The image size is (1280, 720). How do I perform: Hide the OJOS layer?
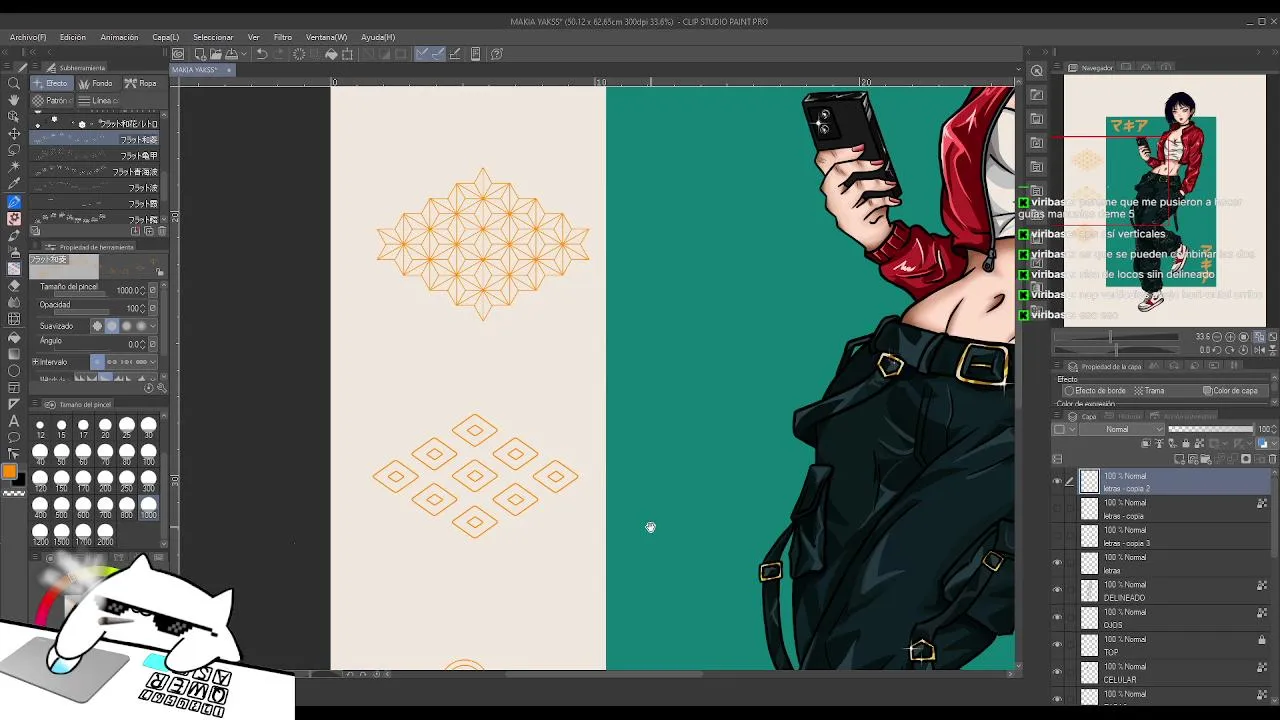(x=1057, y=618)
